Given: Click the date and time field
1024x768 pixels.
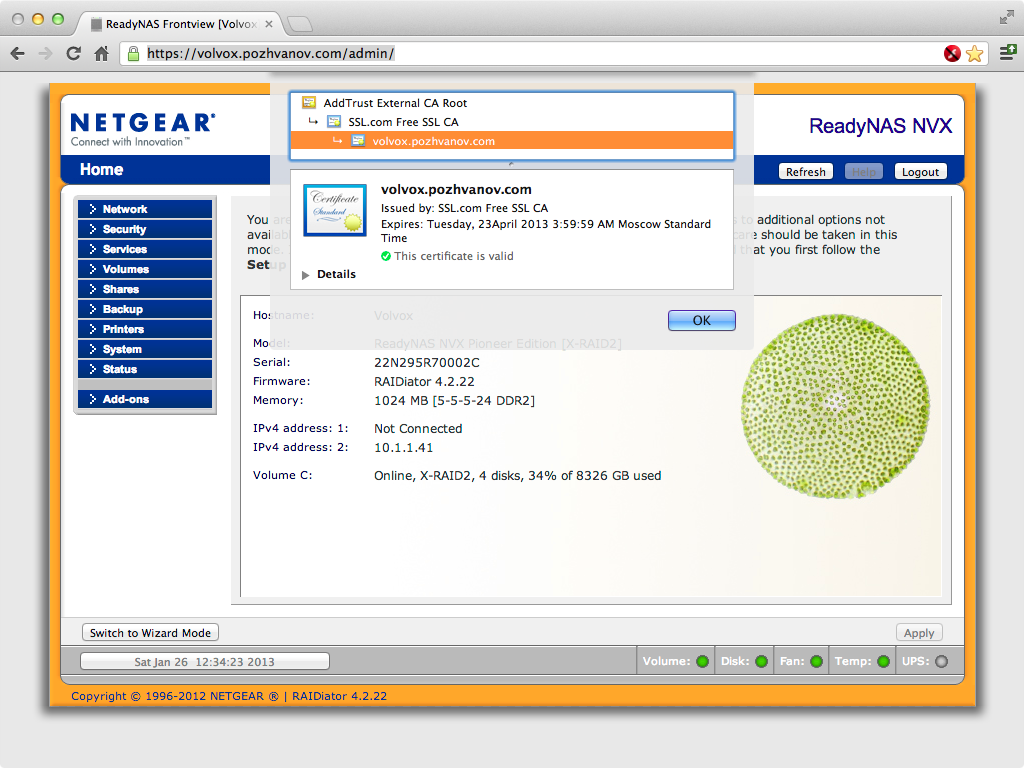Looking at the screenshot, I should (204, 662).
